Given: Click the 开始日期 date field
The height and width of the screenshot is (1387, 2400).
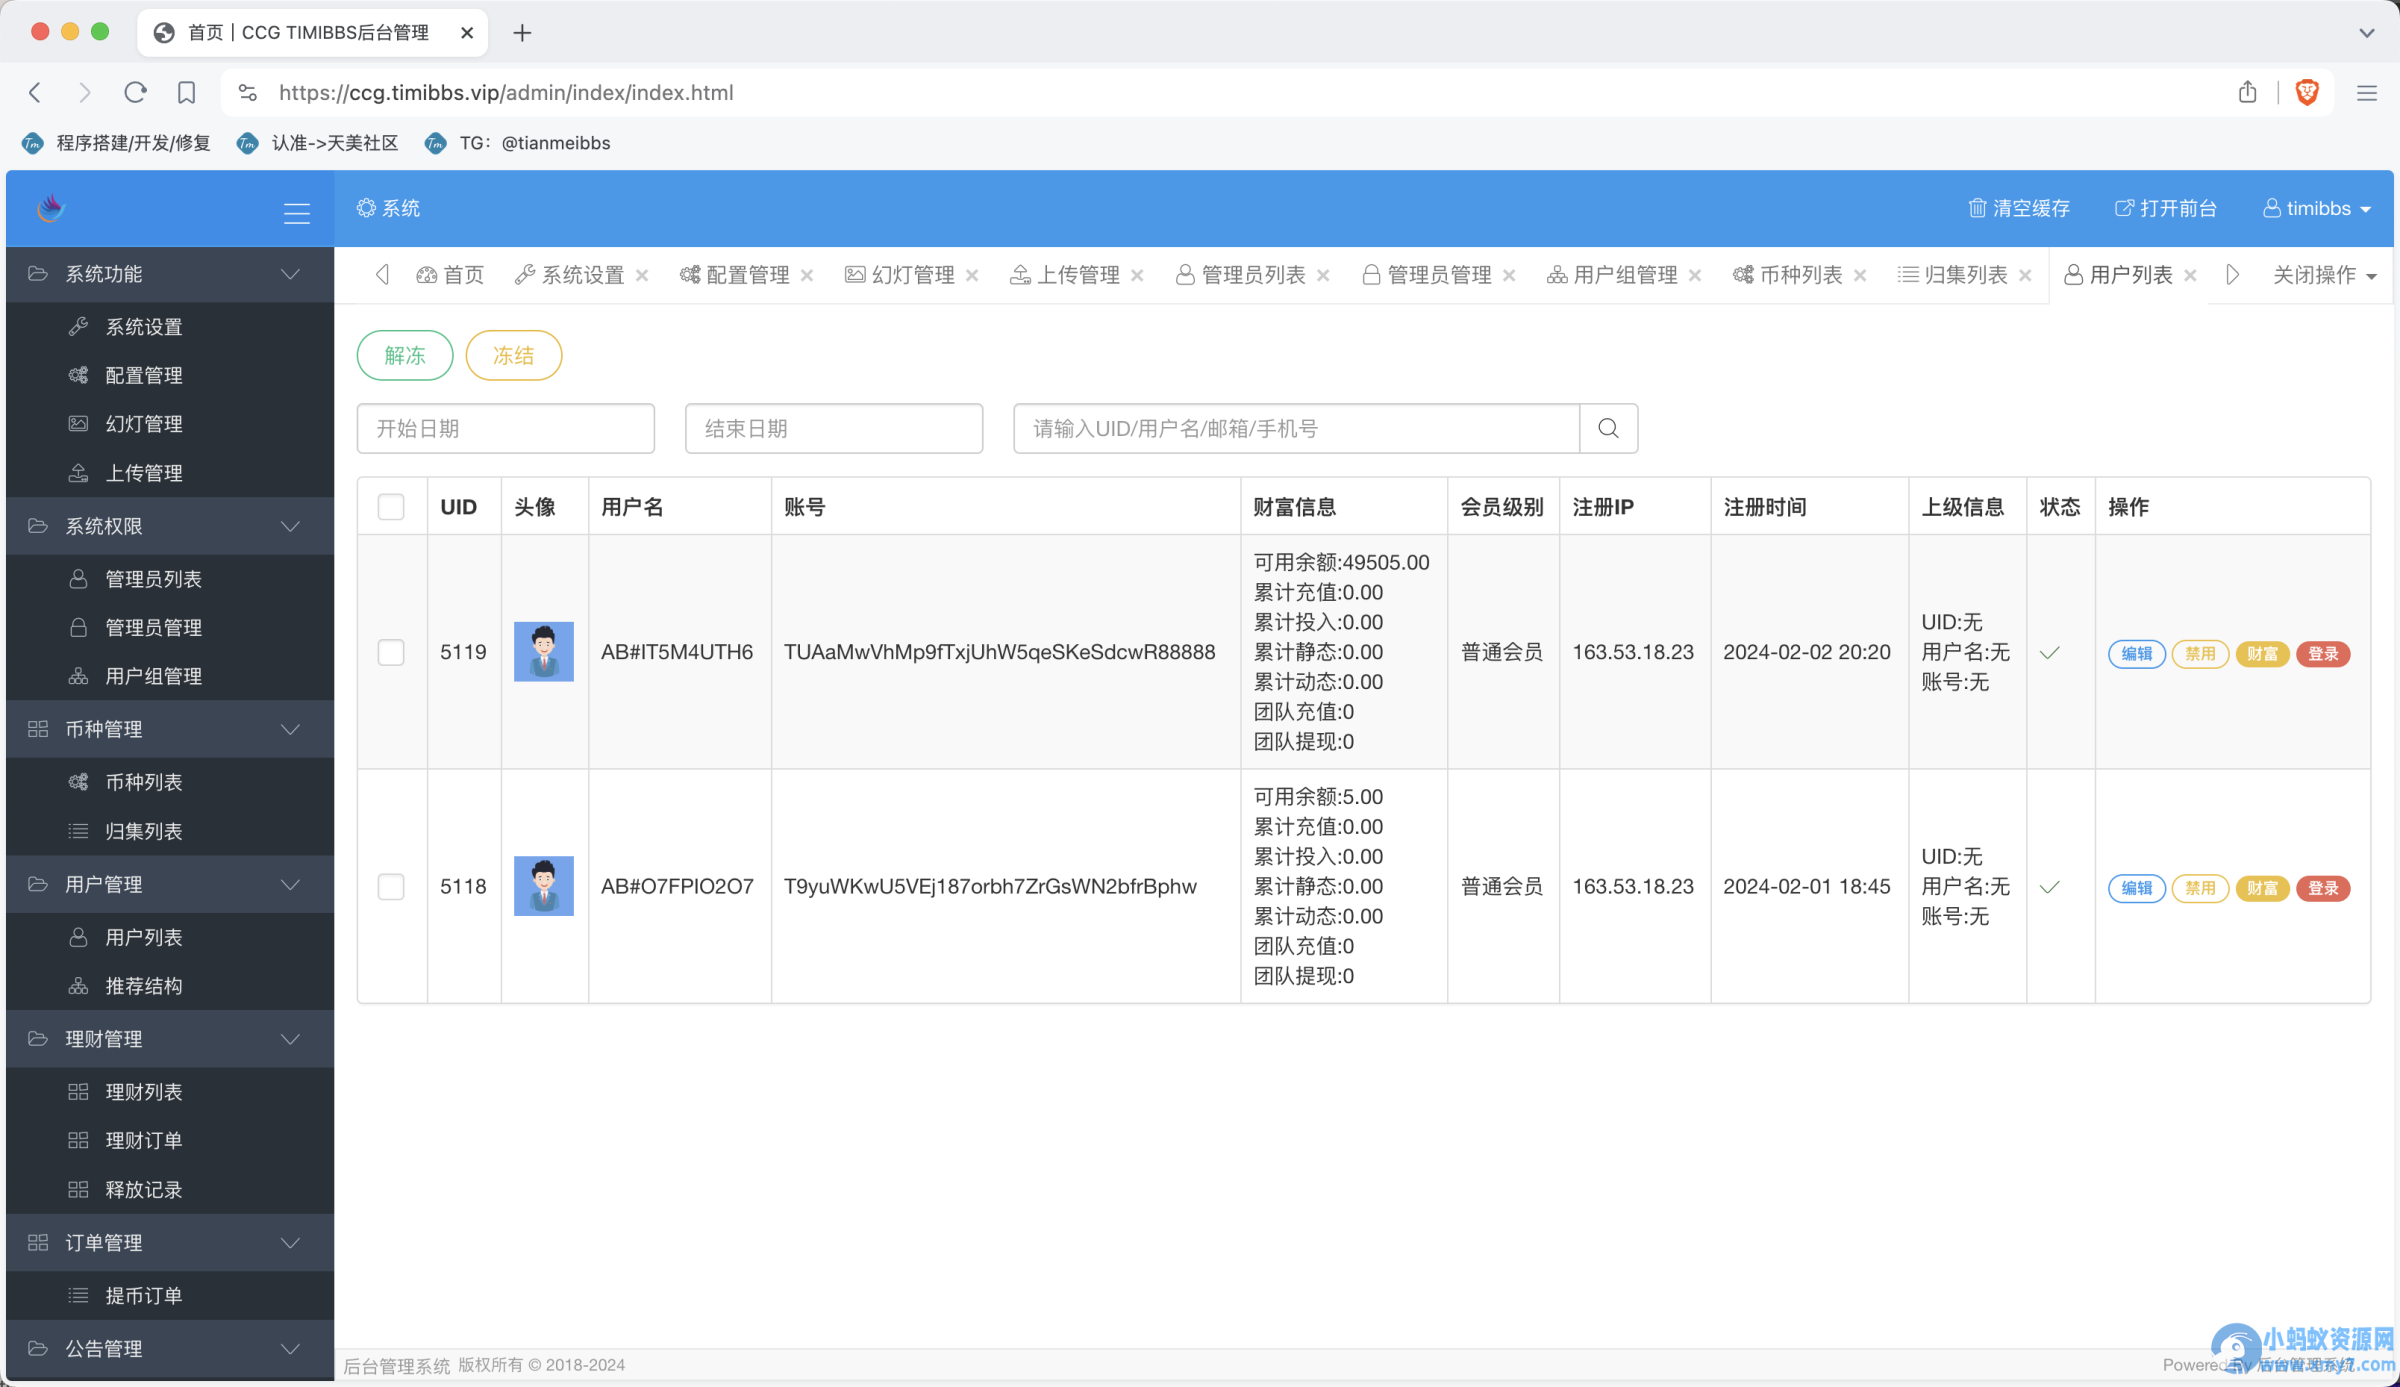Looking at the screenshot, I should point(506,428).
